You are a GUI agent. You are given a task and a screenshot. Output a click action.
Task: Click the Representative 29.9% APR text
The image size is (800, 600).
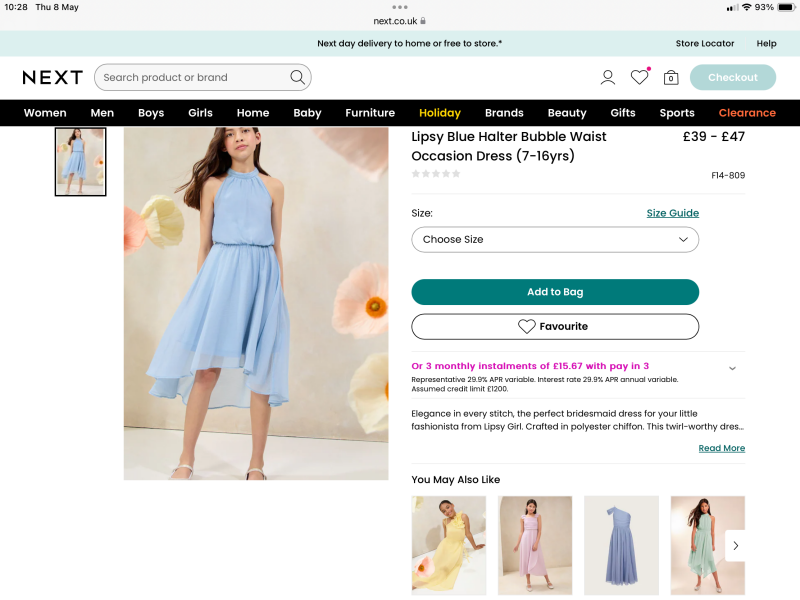(x=544, y=384)
